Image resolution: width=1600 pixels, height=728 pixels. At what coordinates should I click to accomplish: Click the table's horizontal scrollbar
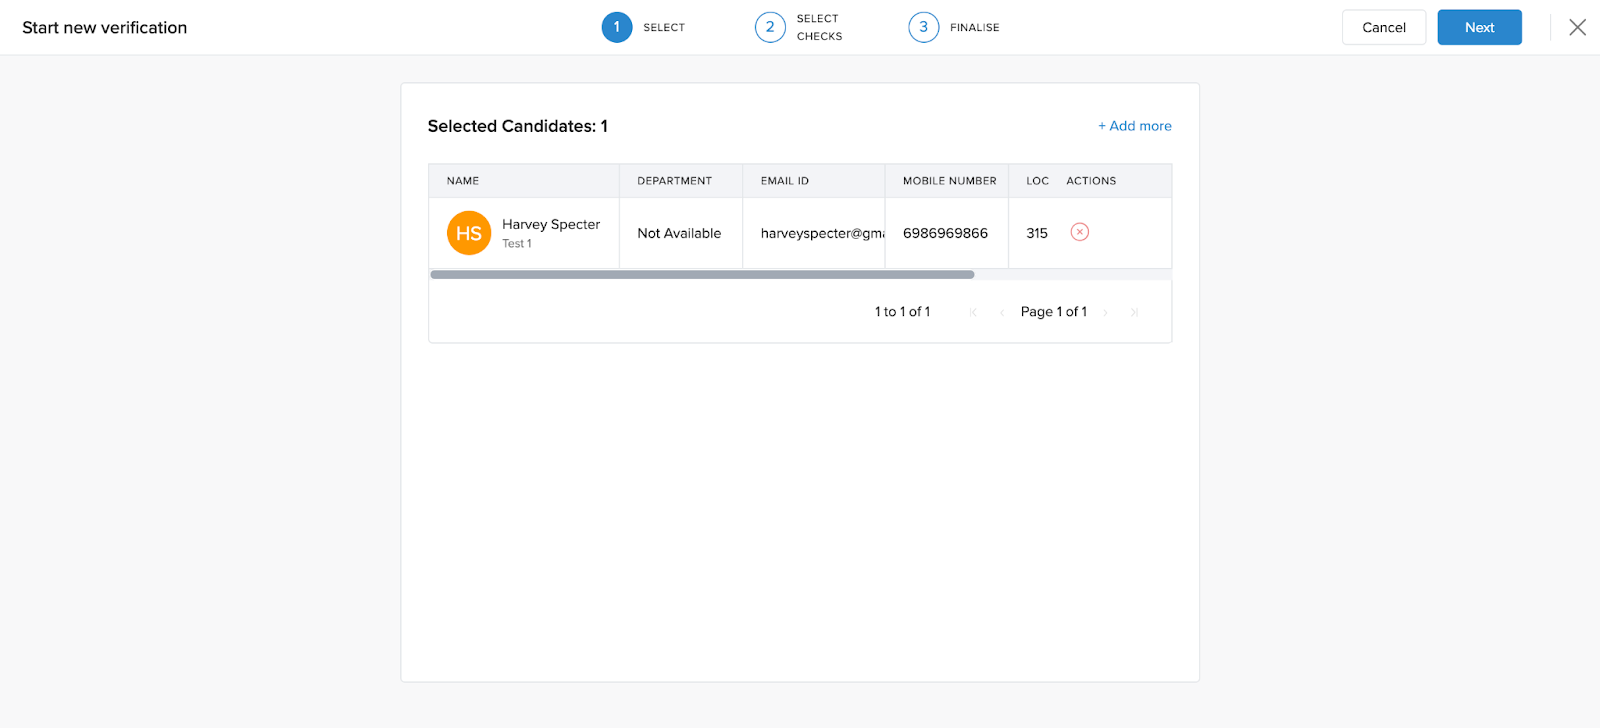point(701,274)
